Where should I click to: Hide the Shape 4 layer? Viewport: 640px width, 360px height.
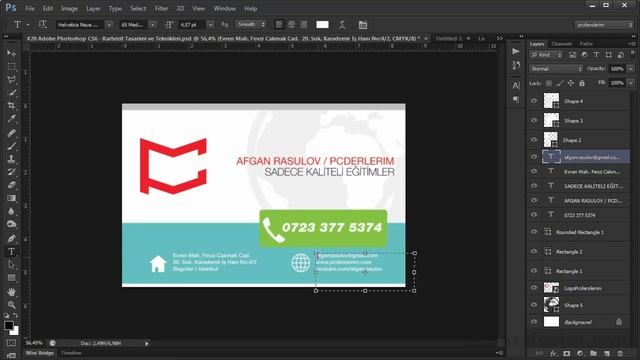[x=534, y=101]
